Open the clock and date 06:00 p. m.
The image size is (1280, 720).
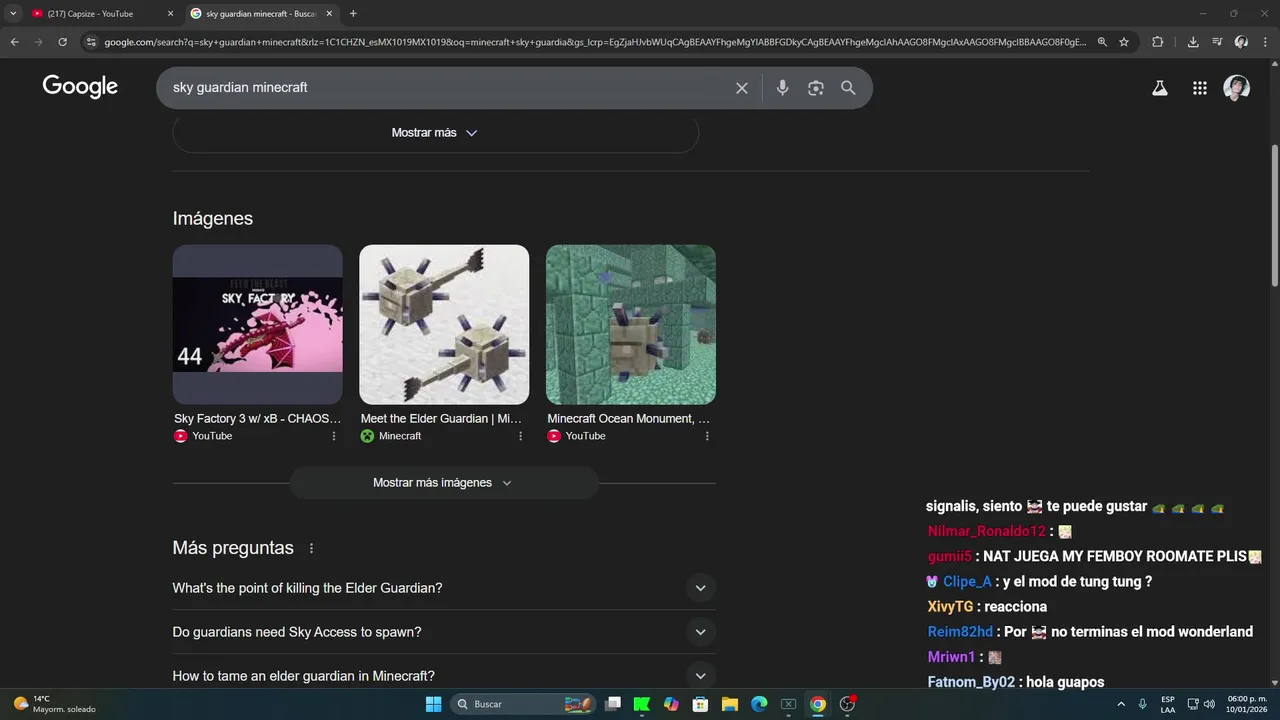tap(1246, 704)
